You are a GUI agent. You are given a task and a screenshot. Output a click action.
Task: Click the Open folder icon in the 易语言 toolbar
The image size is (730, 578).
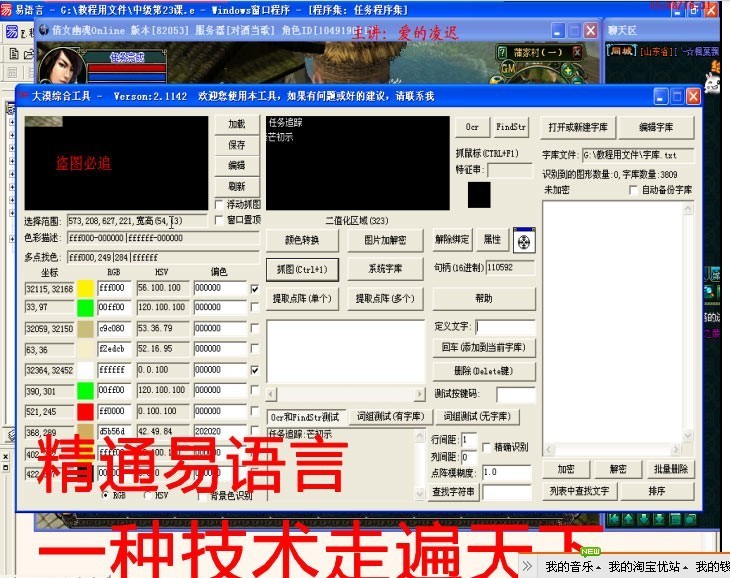point(29,54)
